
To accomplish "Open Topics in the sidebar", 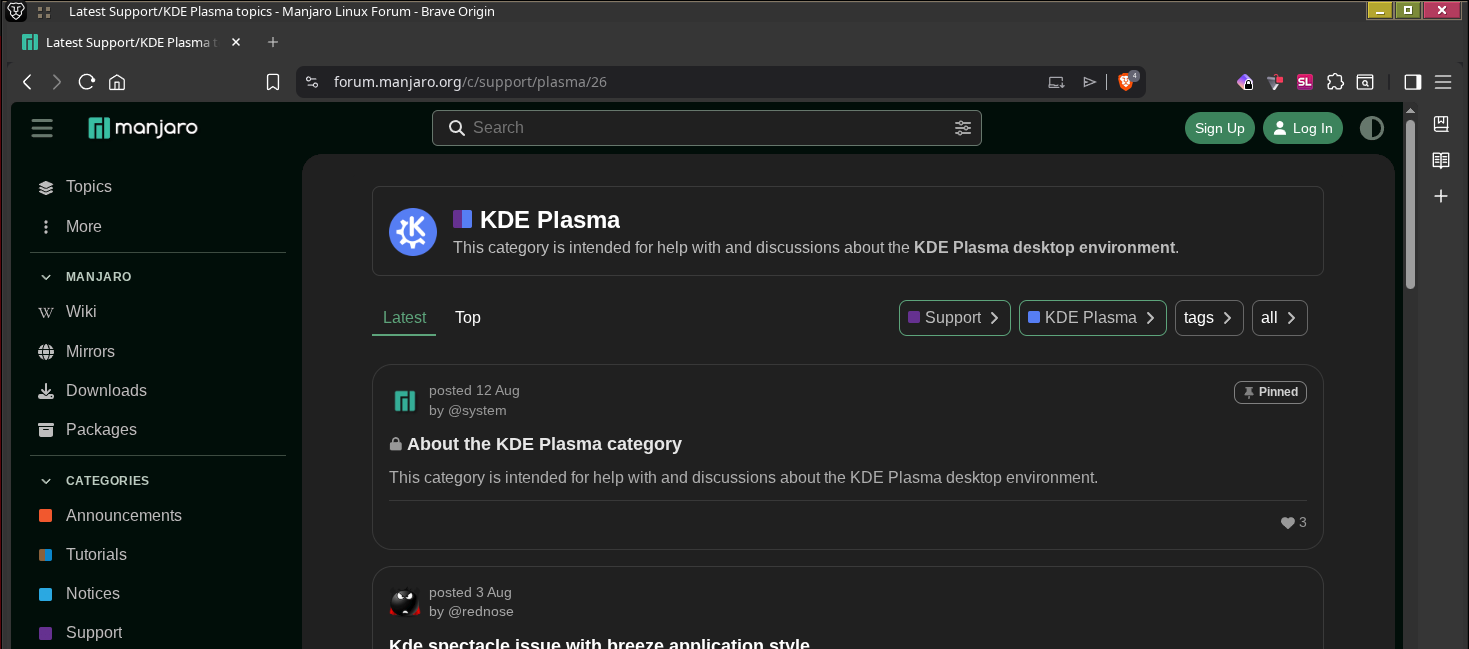I will pyautogui.click(x=89, y=187).
